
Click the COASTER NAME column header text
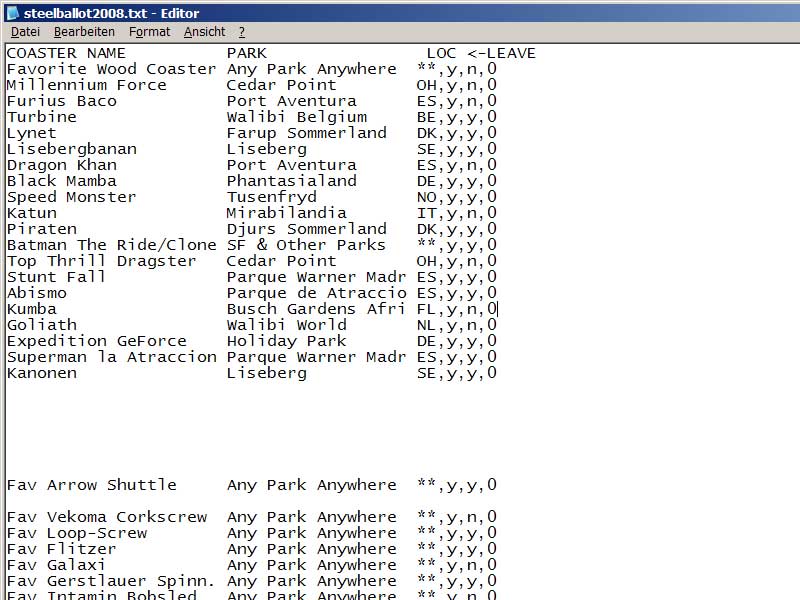coord(66,53)
